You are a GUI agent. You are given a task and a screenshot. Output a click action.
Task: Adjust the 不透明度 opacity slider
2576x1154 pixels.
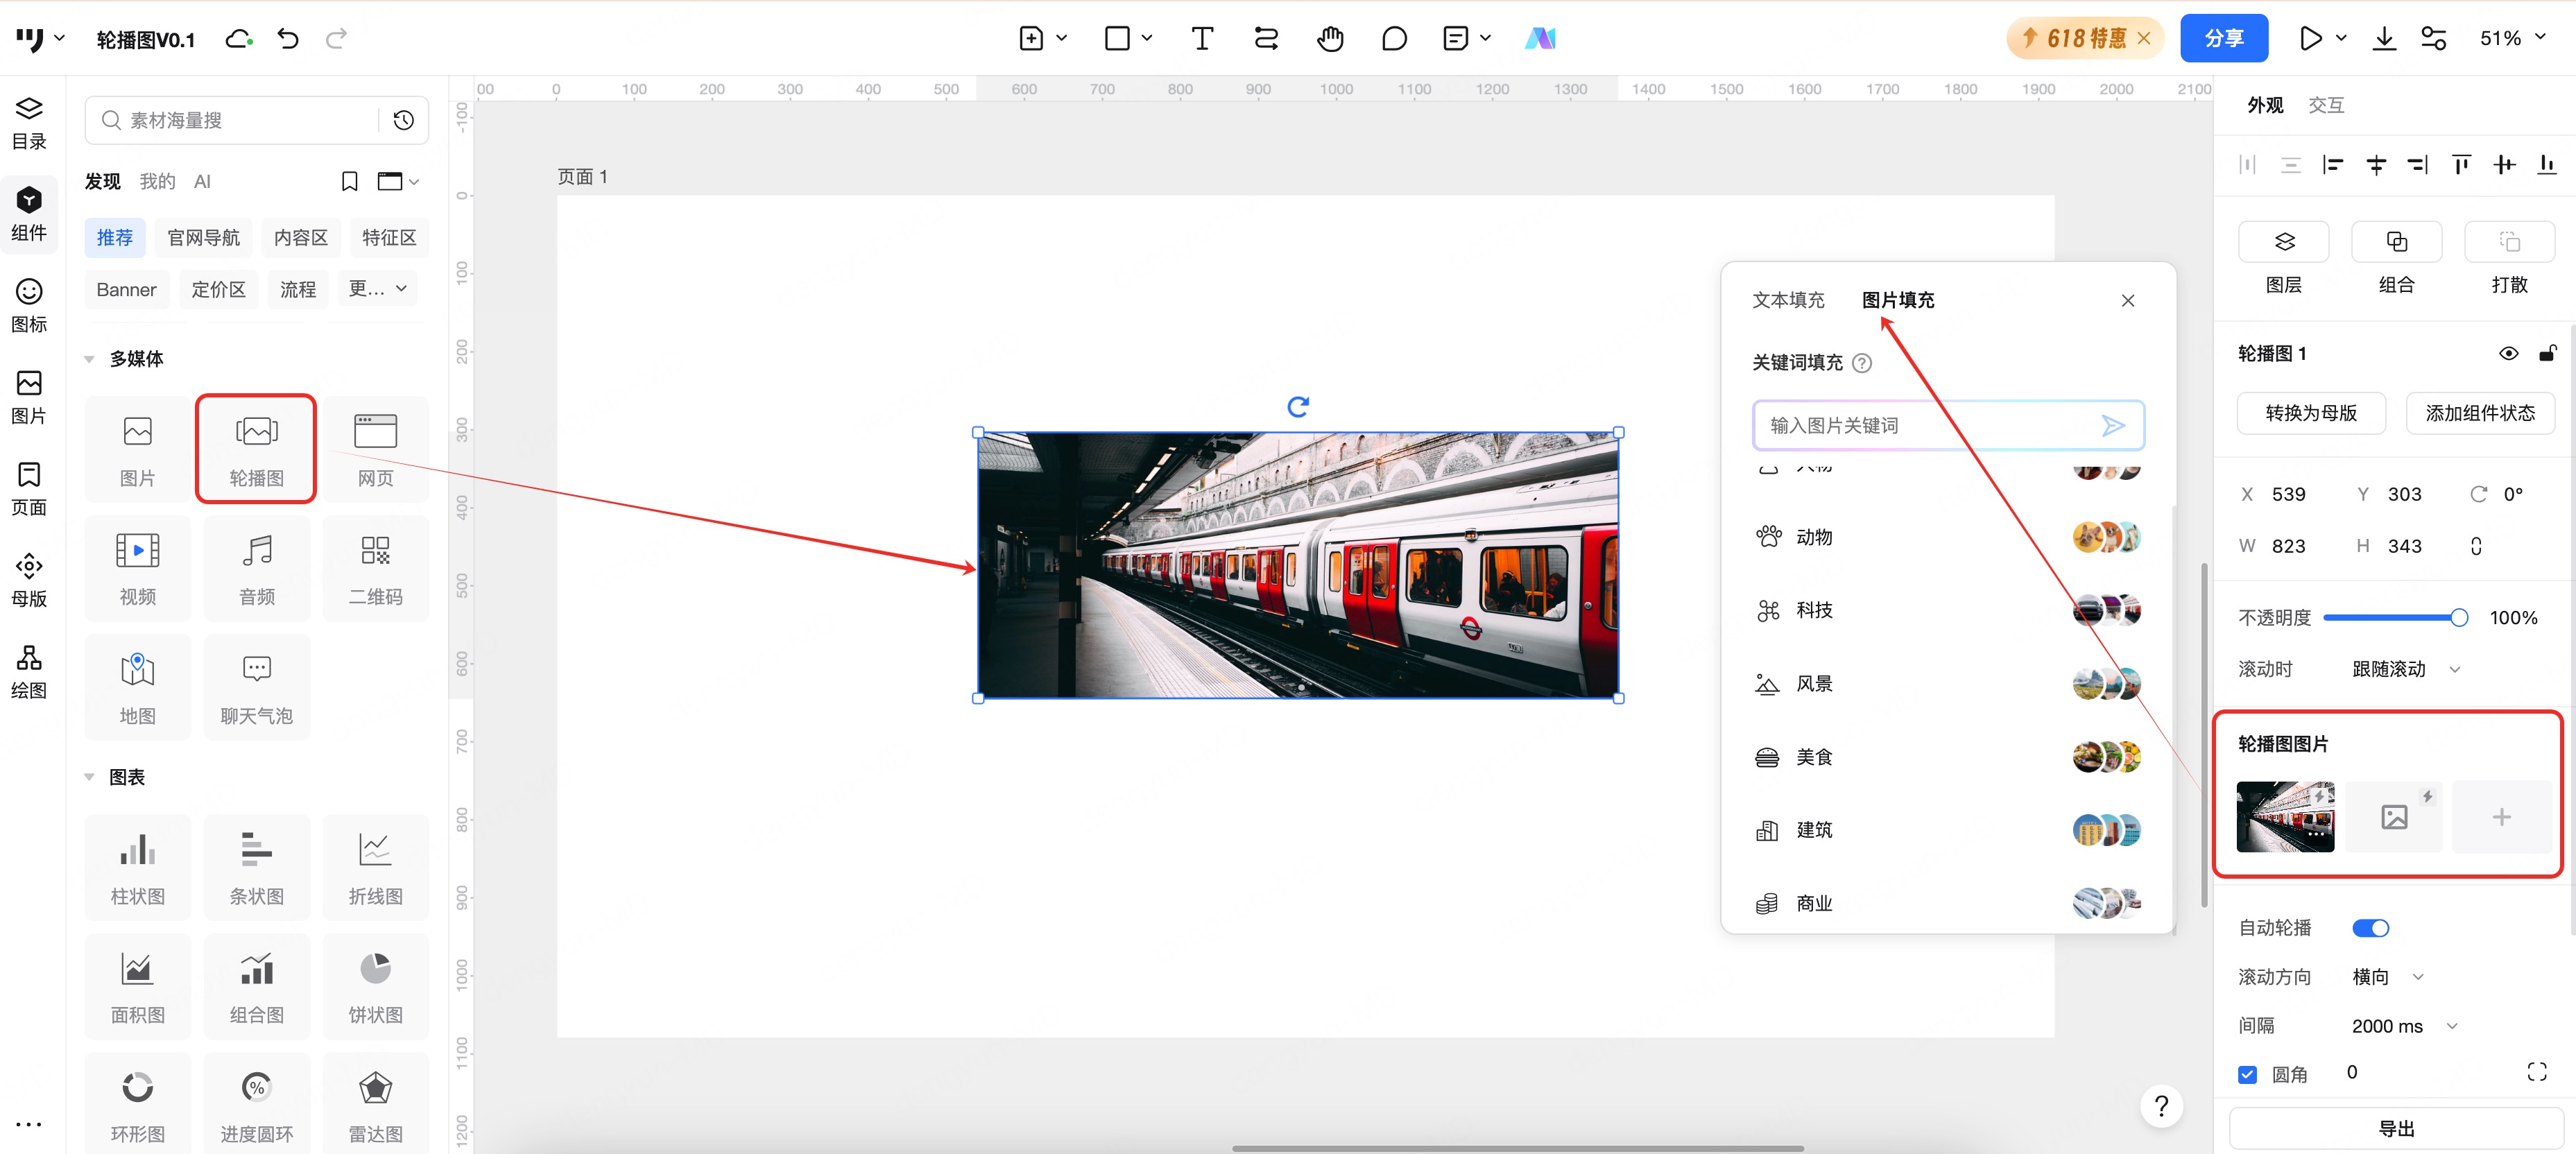point(2395,618)
